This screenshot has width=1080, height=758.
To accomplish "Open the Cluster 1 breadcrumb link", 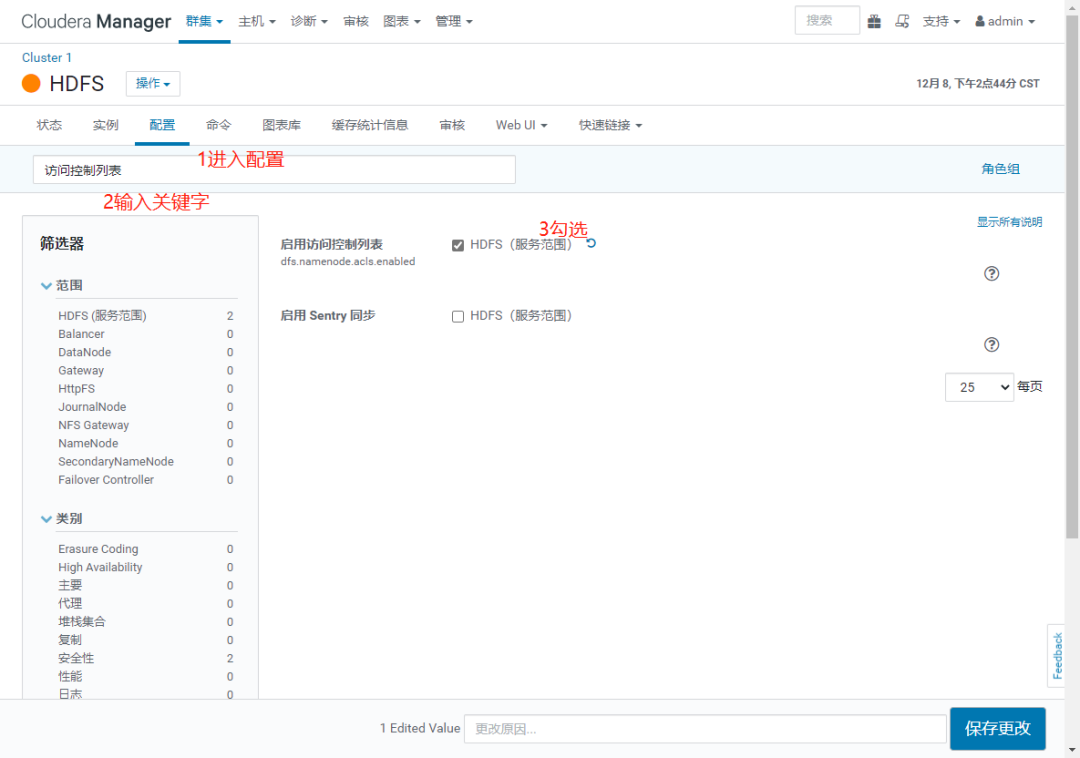I will [x=47, y=58].
